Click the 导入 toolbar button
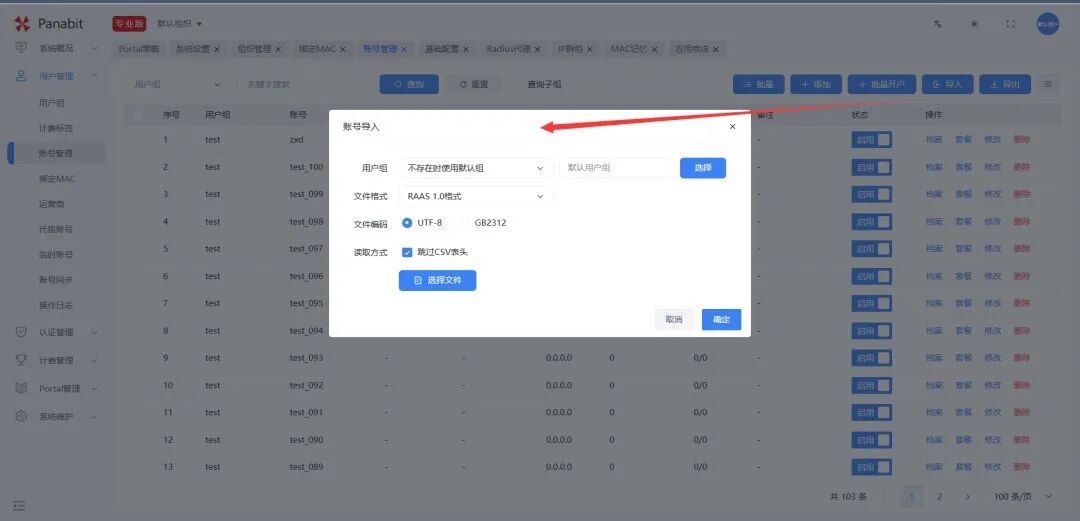 947,84
